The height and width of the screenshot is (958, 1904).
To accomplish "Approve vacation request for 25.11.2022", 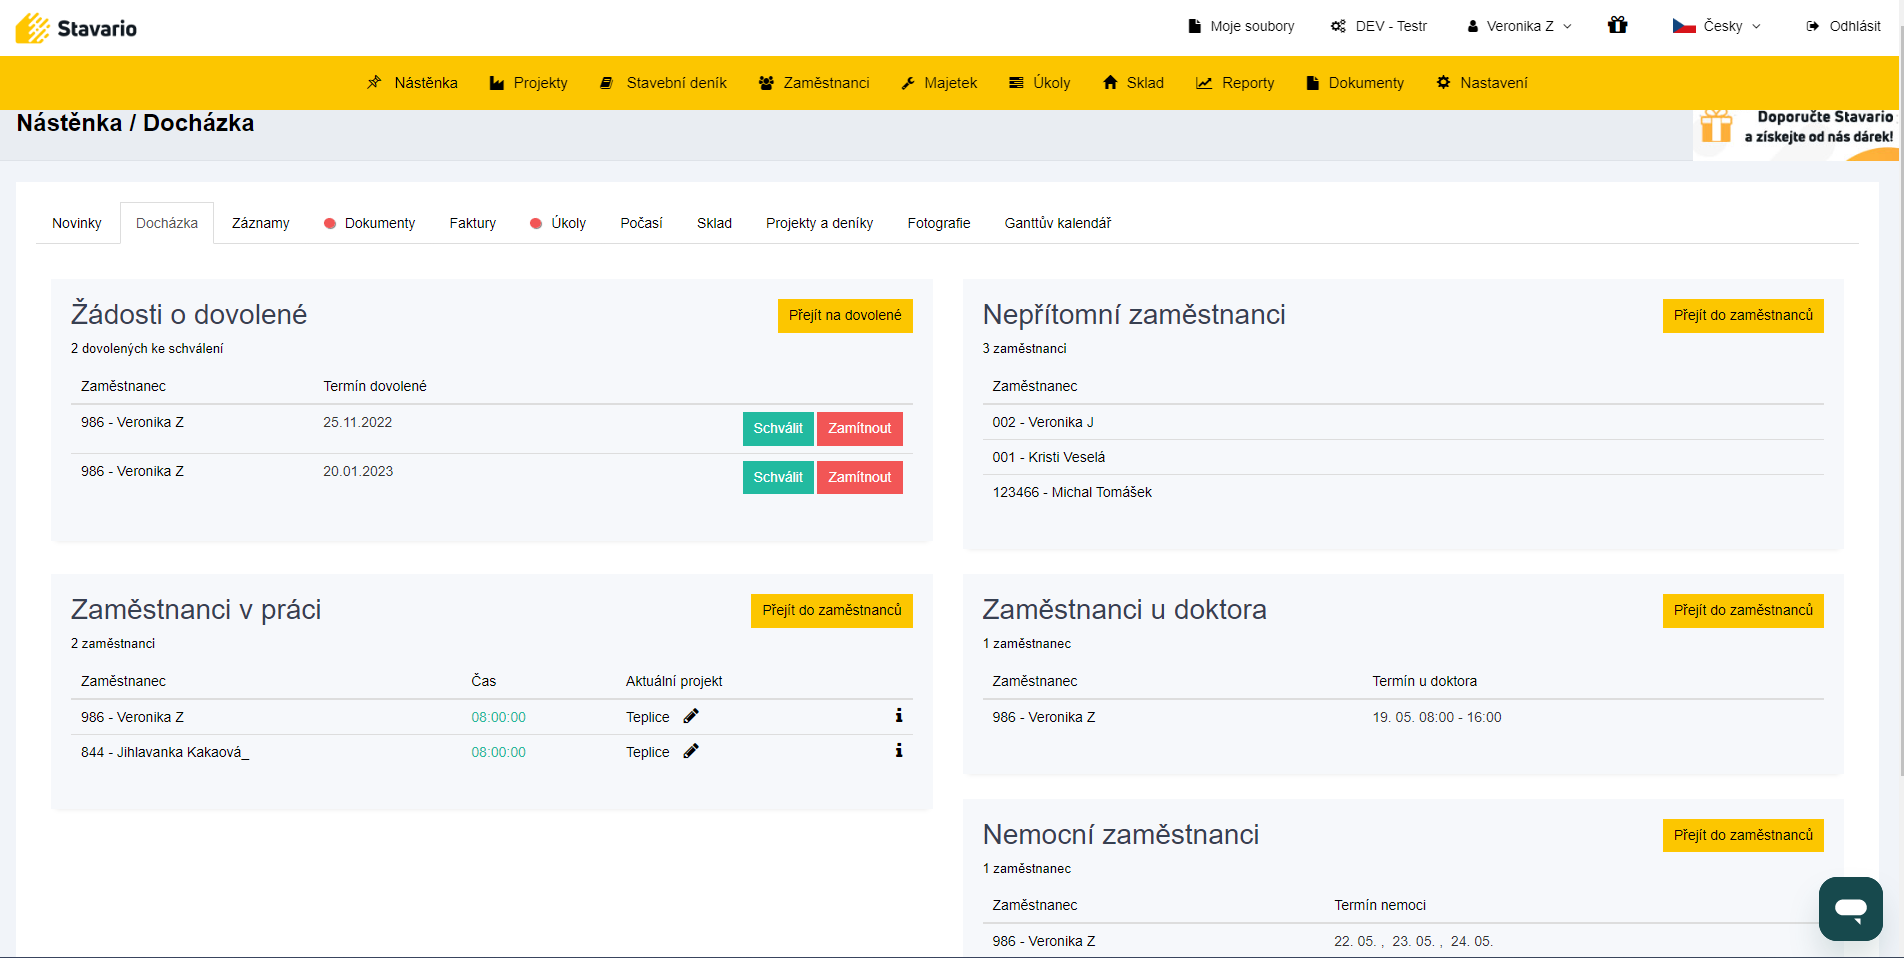I will point(777,429).
